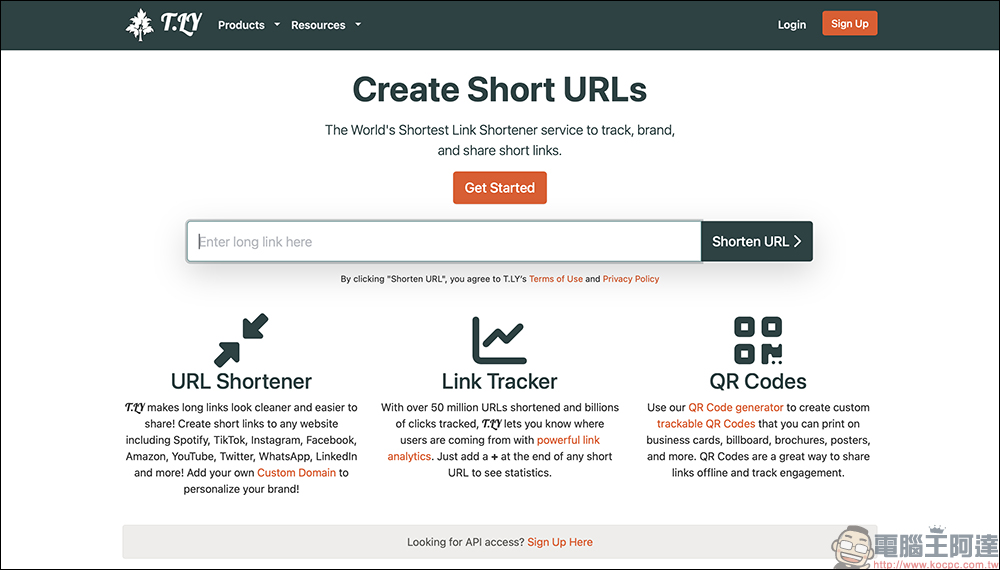1000x570 pixels.
Task: Expand the Resources dropdown menu
Action: coord(318,25)
